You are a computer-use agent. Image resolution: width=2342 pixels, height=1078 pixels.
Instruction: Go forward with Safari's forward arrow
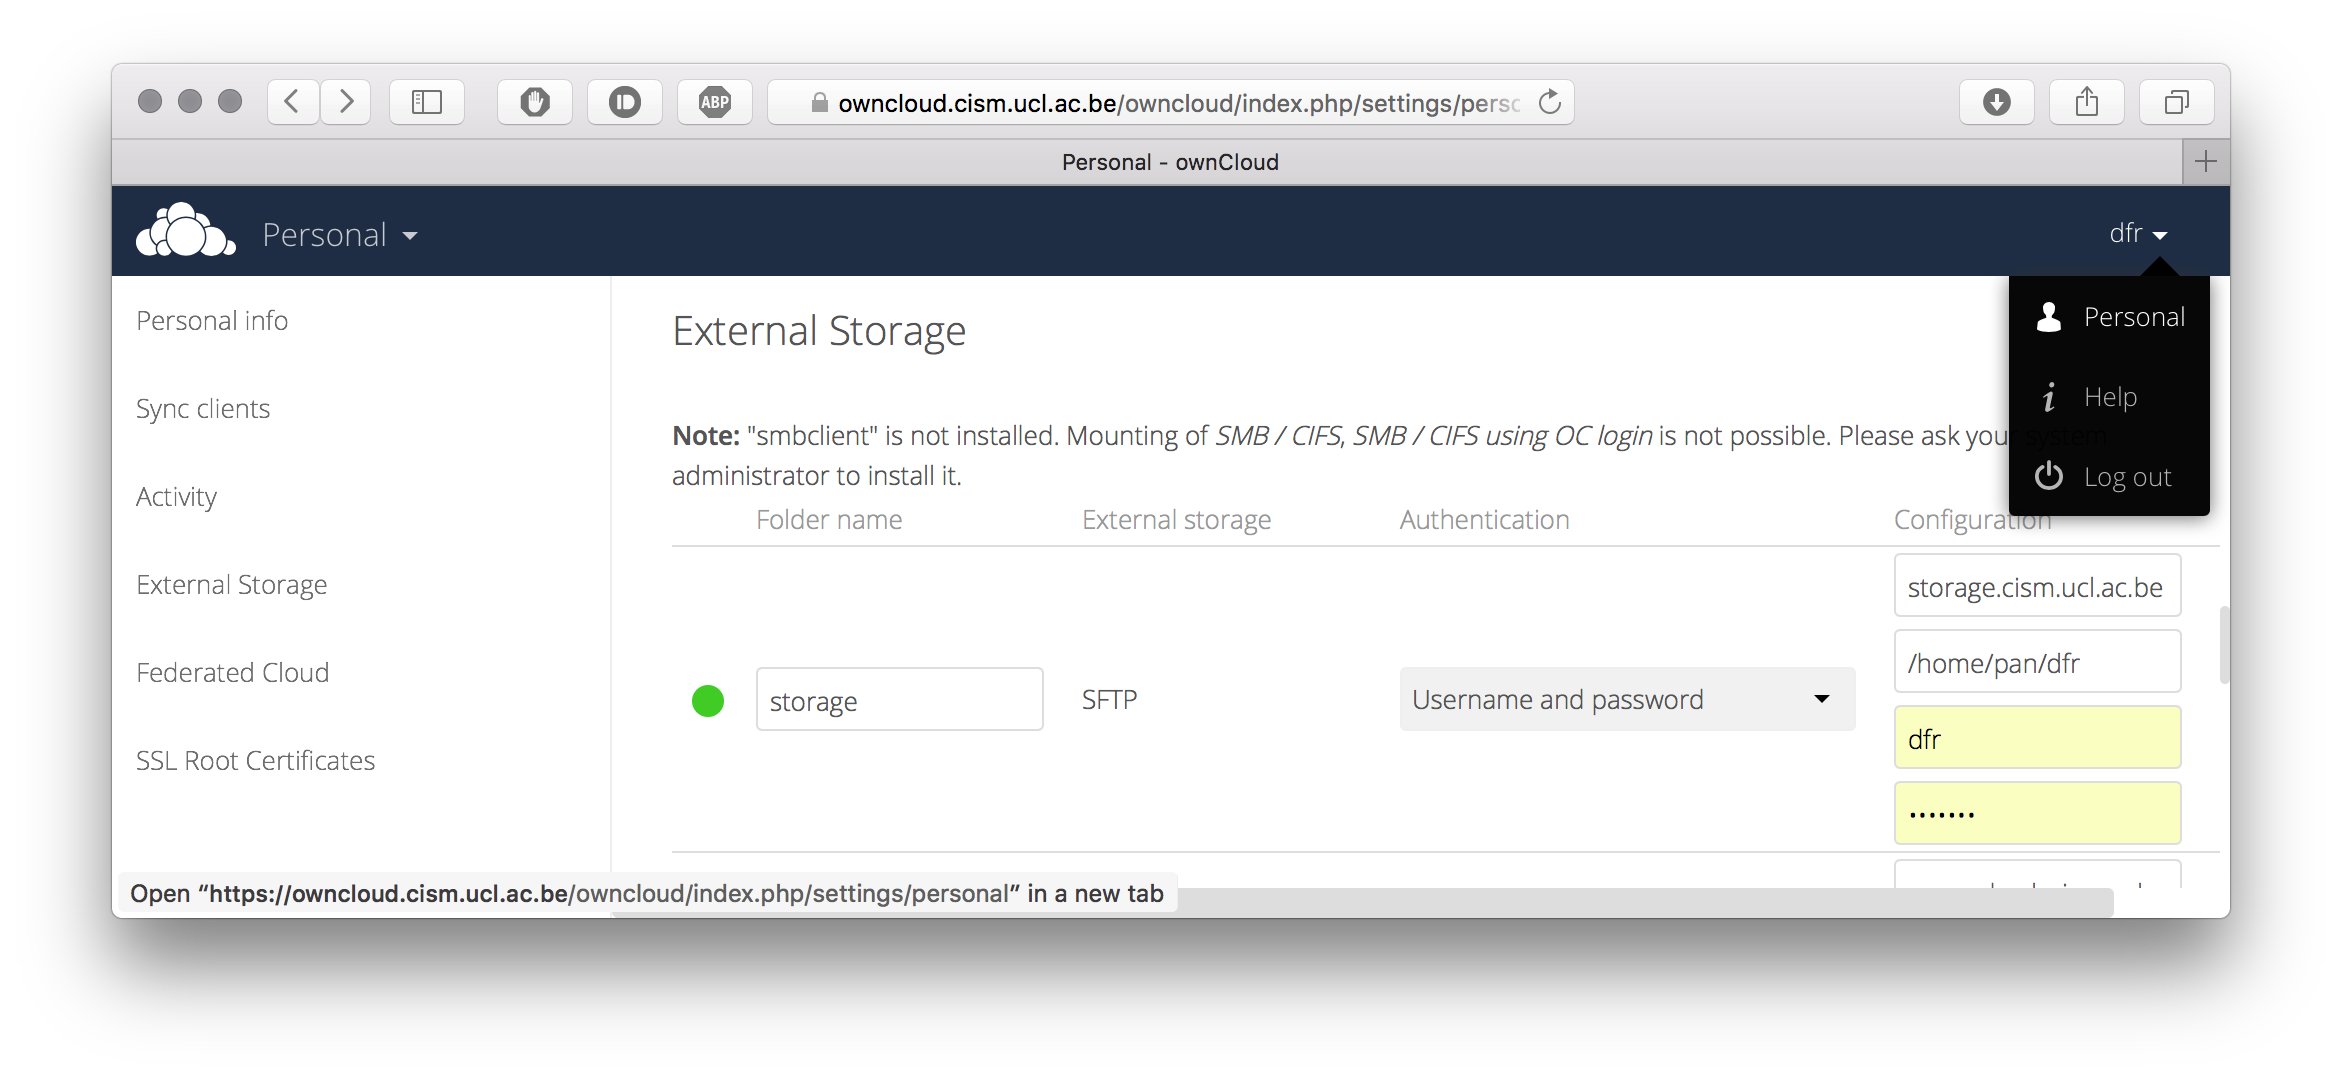tap(346, 102)
